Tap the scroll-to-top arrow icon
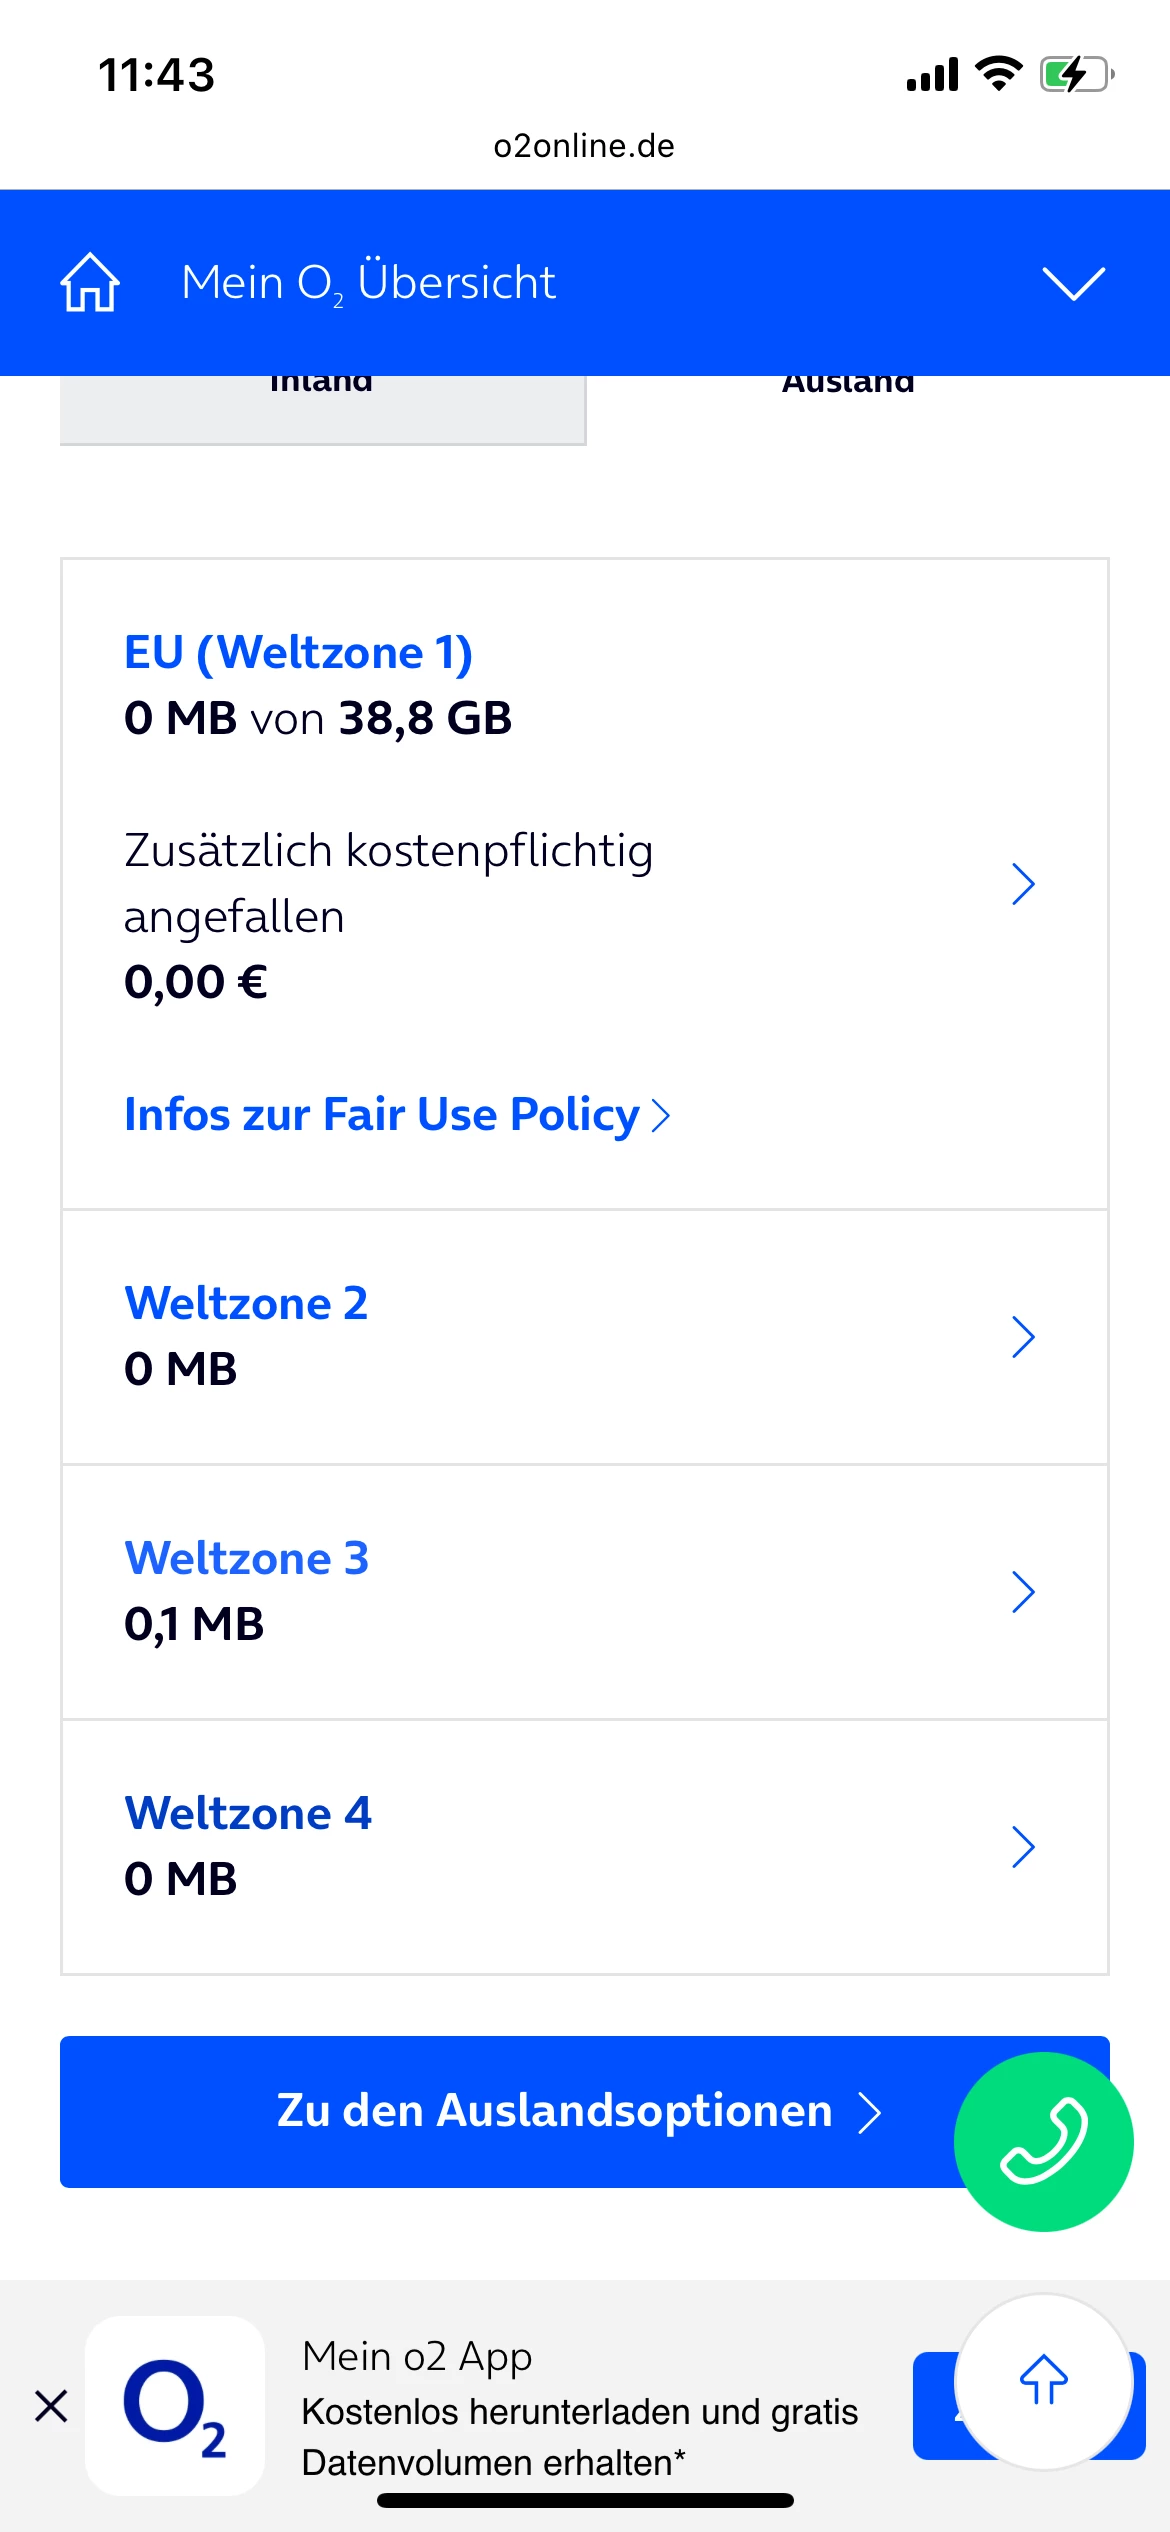Screen dimensions: 1170x2532 click(x=1043, y=2381)
